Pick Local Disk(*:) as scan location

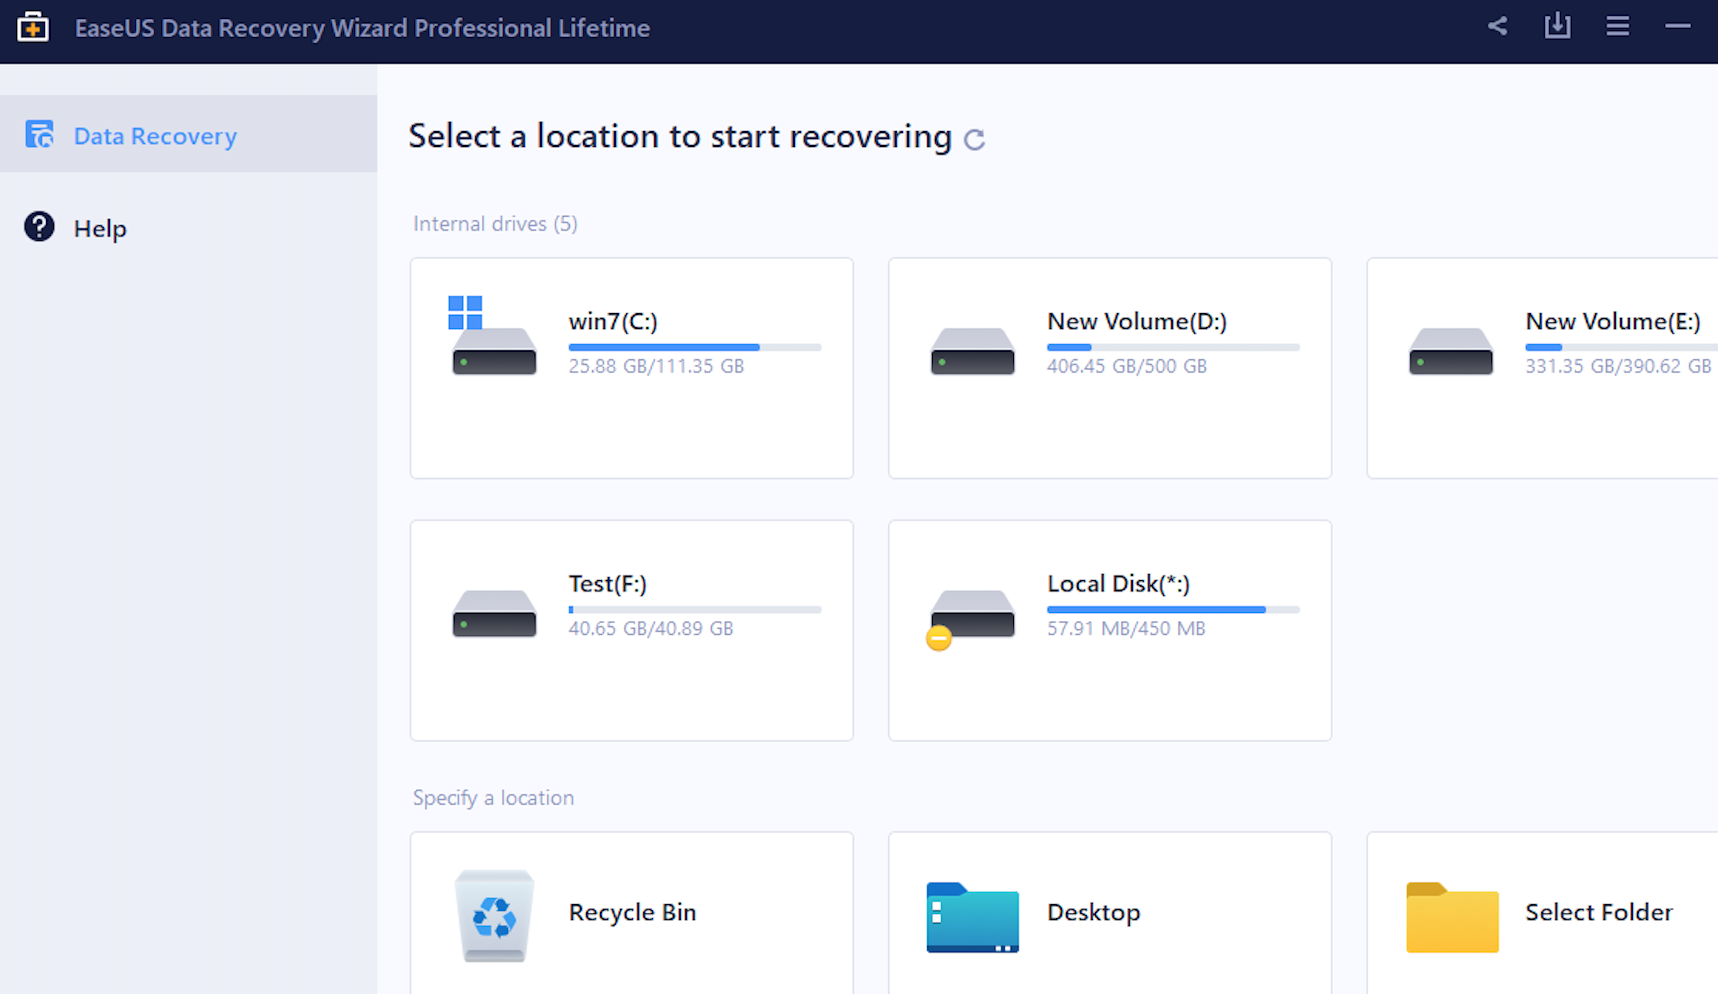click(x=1109, y=630)
